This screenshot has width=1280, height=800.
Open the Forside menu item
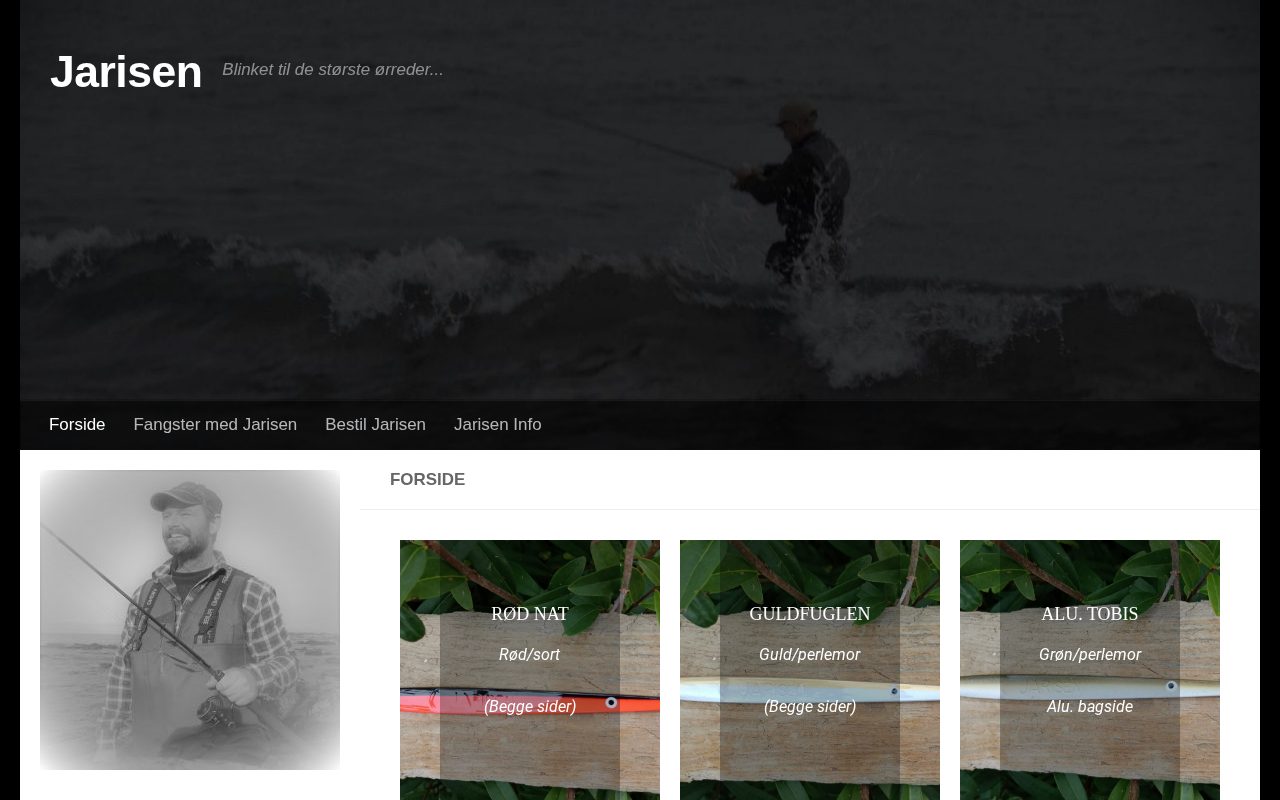[77, 425]
